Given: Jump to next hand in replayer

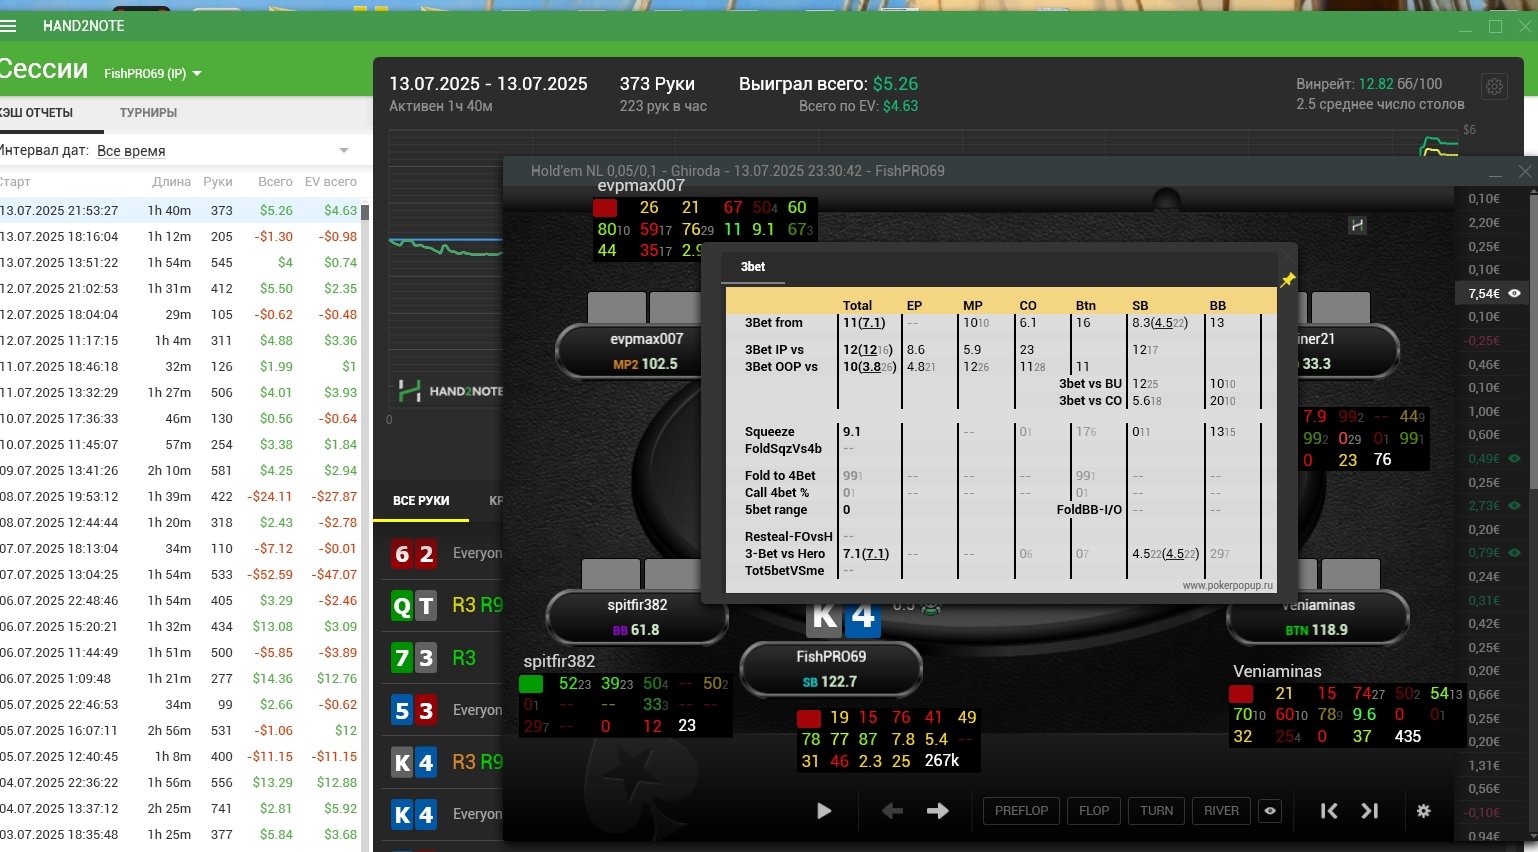Looking at the screenshot, I should [1370, 811].
